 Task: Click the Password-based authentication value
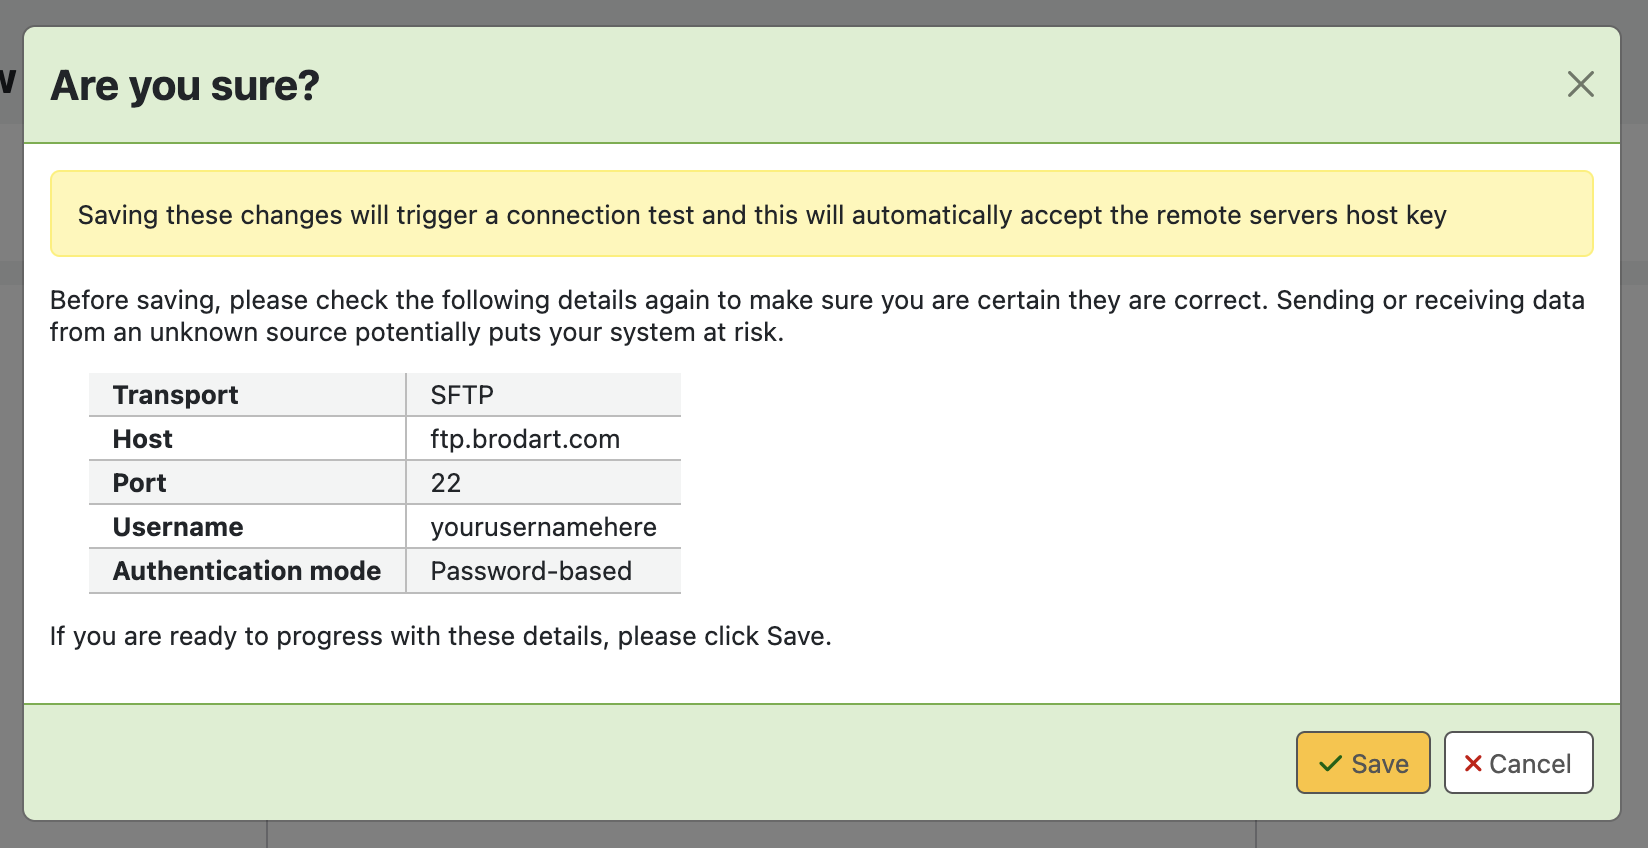tap(531, 571)
